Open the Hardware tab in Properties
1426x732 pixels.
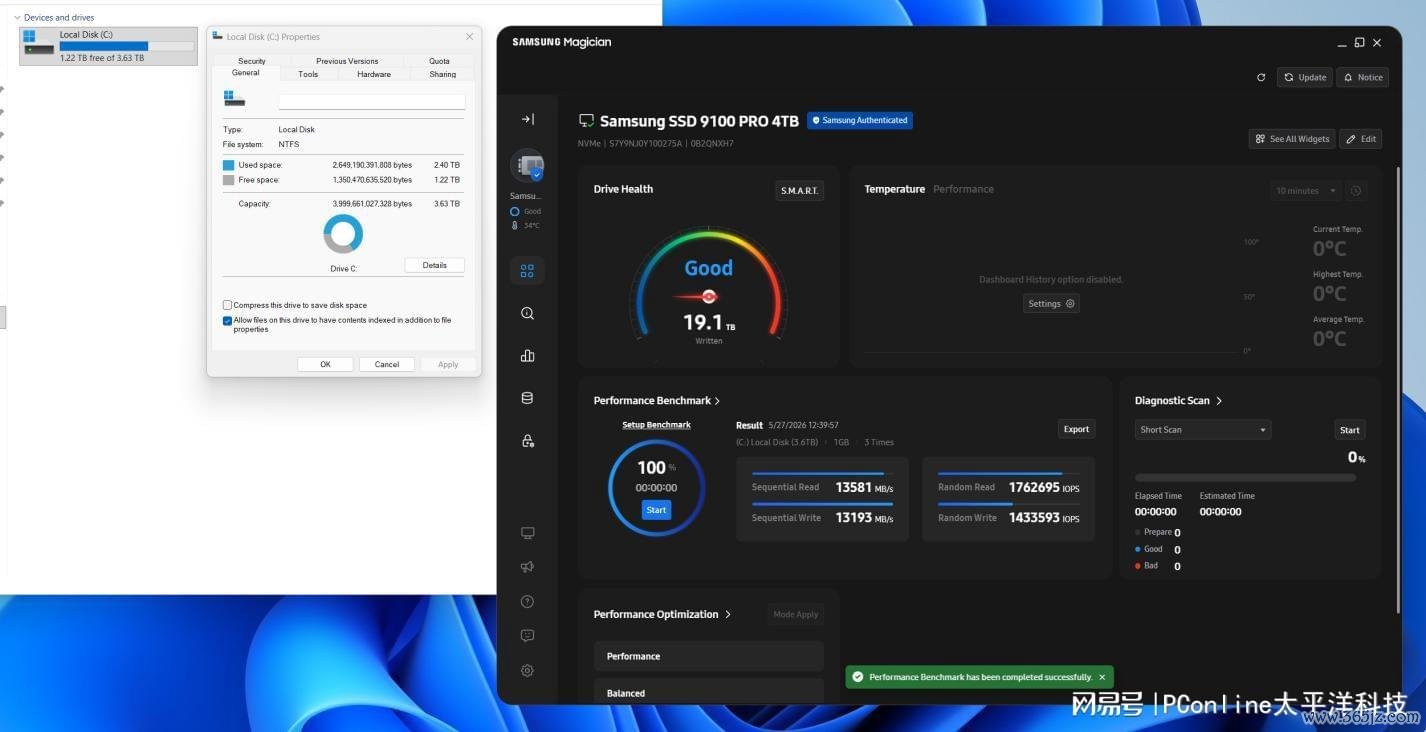point(374,74)
